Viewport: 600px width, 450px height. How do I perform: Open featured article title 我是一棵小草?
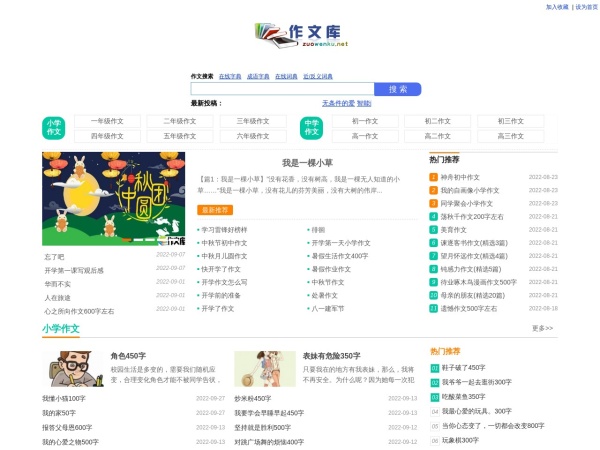coord(307,163)
